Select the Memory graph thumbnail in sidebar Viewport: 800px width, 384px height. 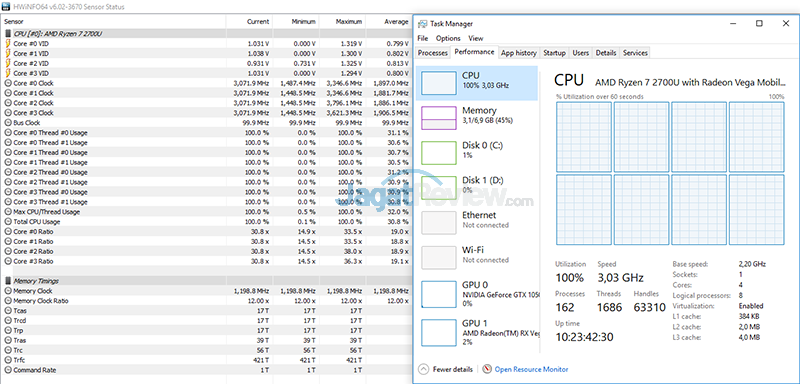coord(439,118)
